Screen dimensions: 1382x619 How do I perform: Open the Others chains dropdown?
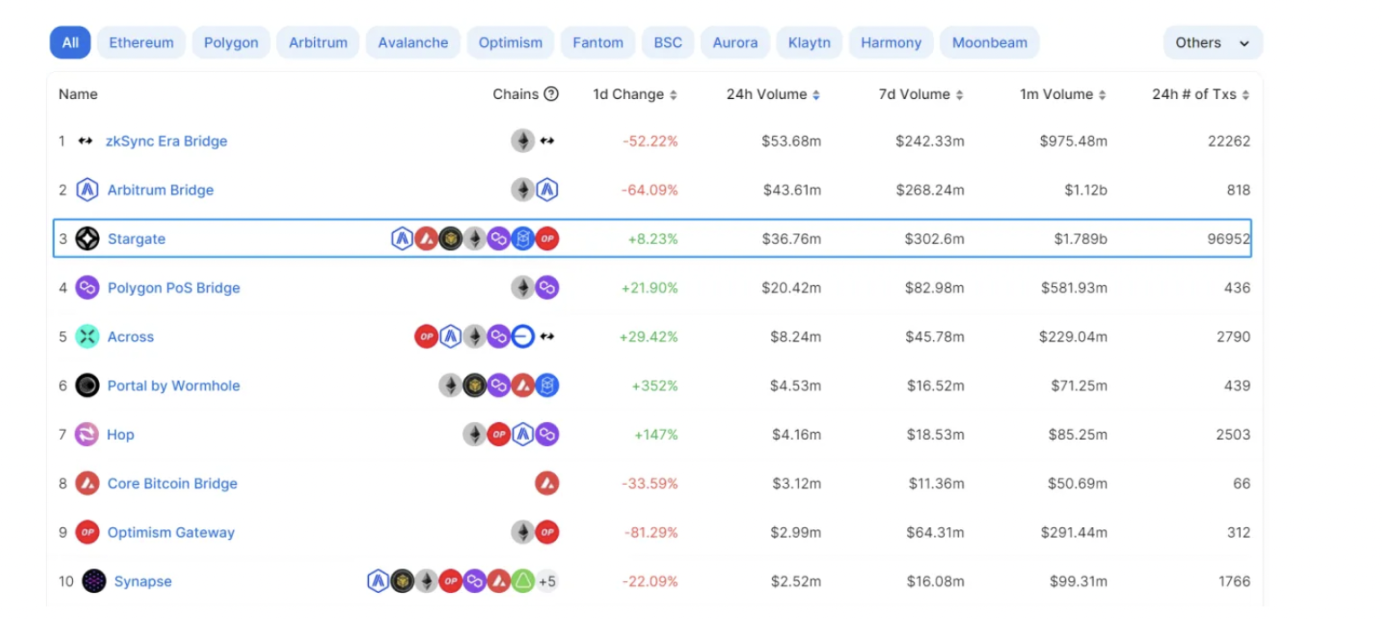click(1213, 43)
